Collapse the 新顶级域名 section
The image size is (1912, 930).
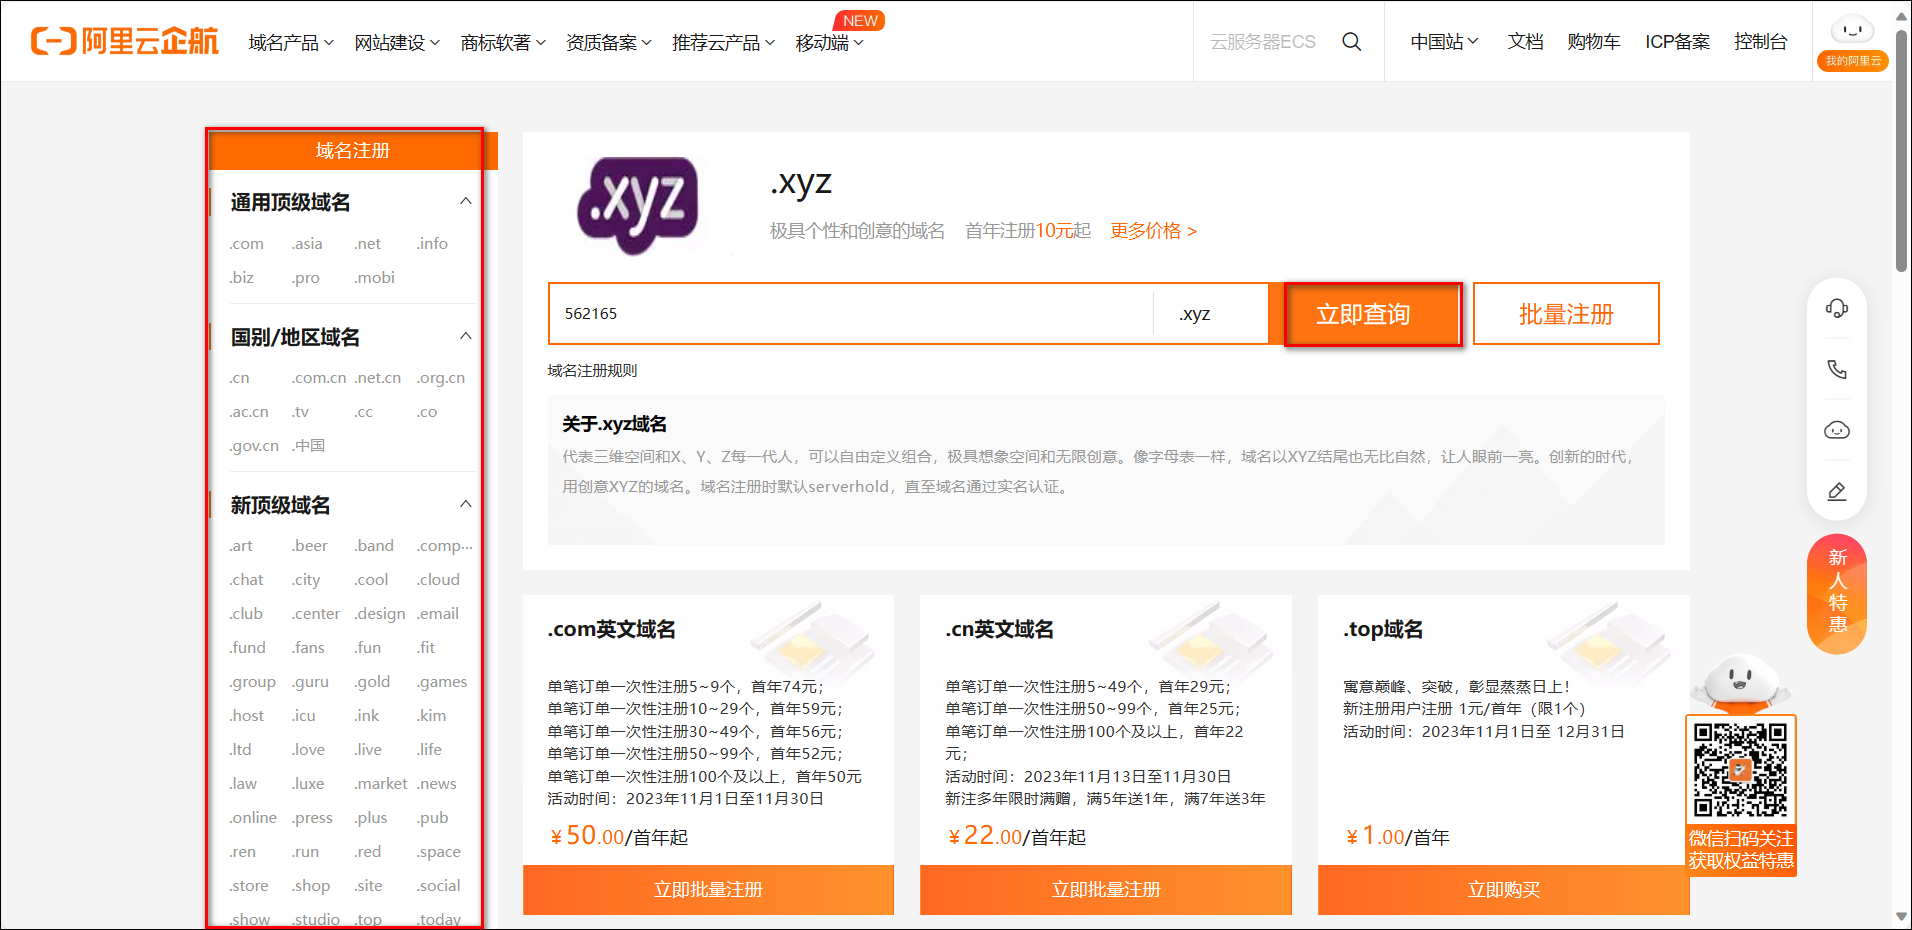click(465, 504)
